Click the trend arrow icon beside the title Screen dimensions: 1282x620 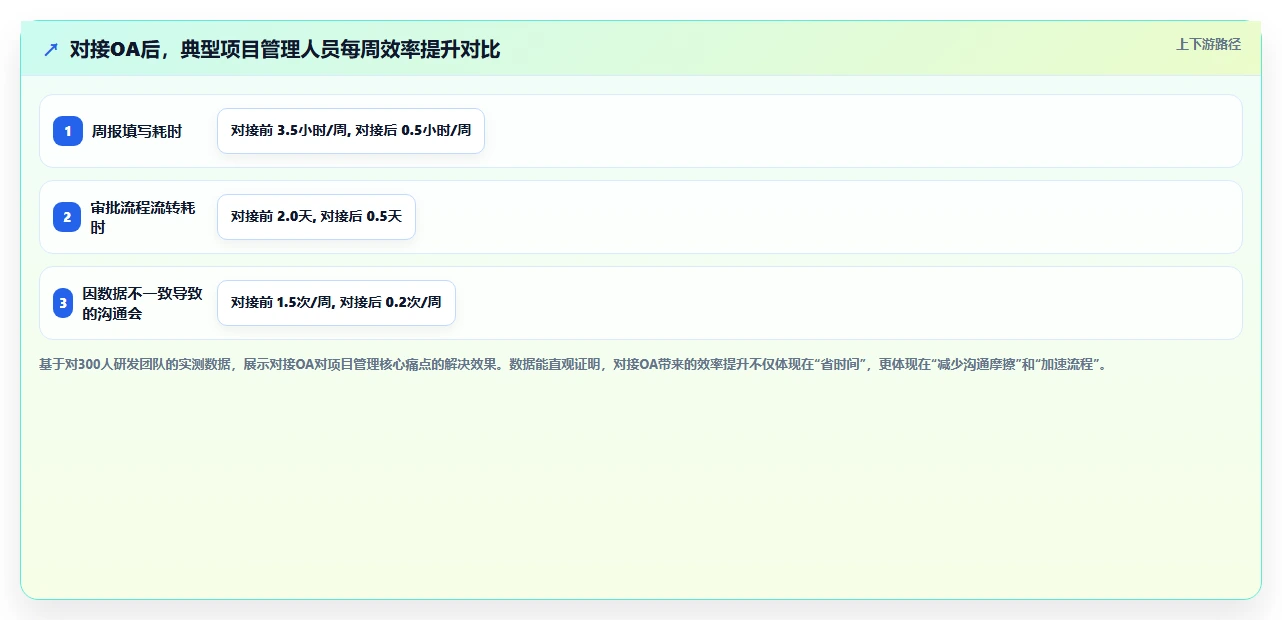(x=51, y=49)
